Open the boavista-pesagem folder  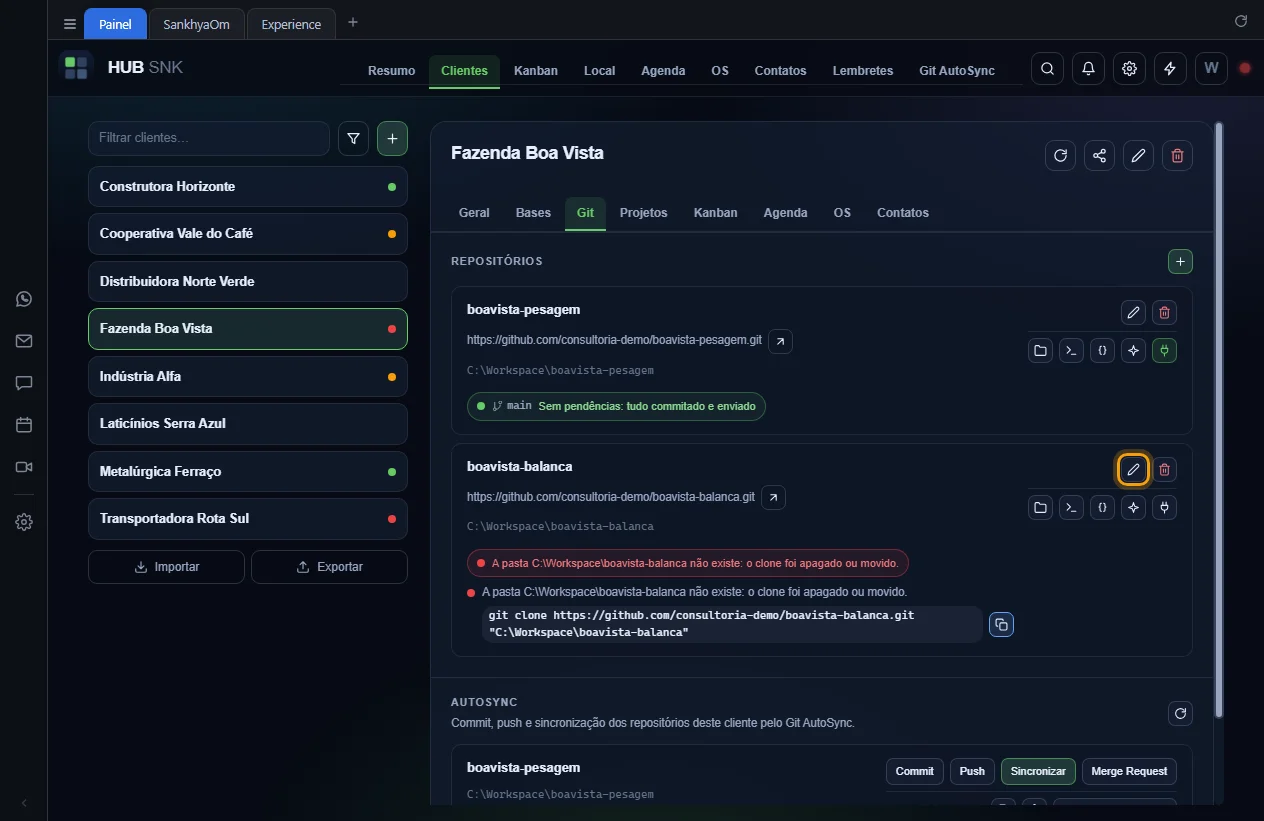1041,351
